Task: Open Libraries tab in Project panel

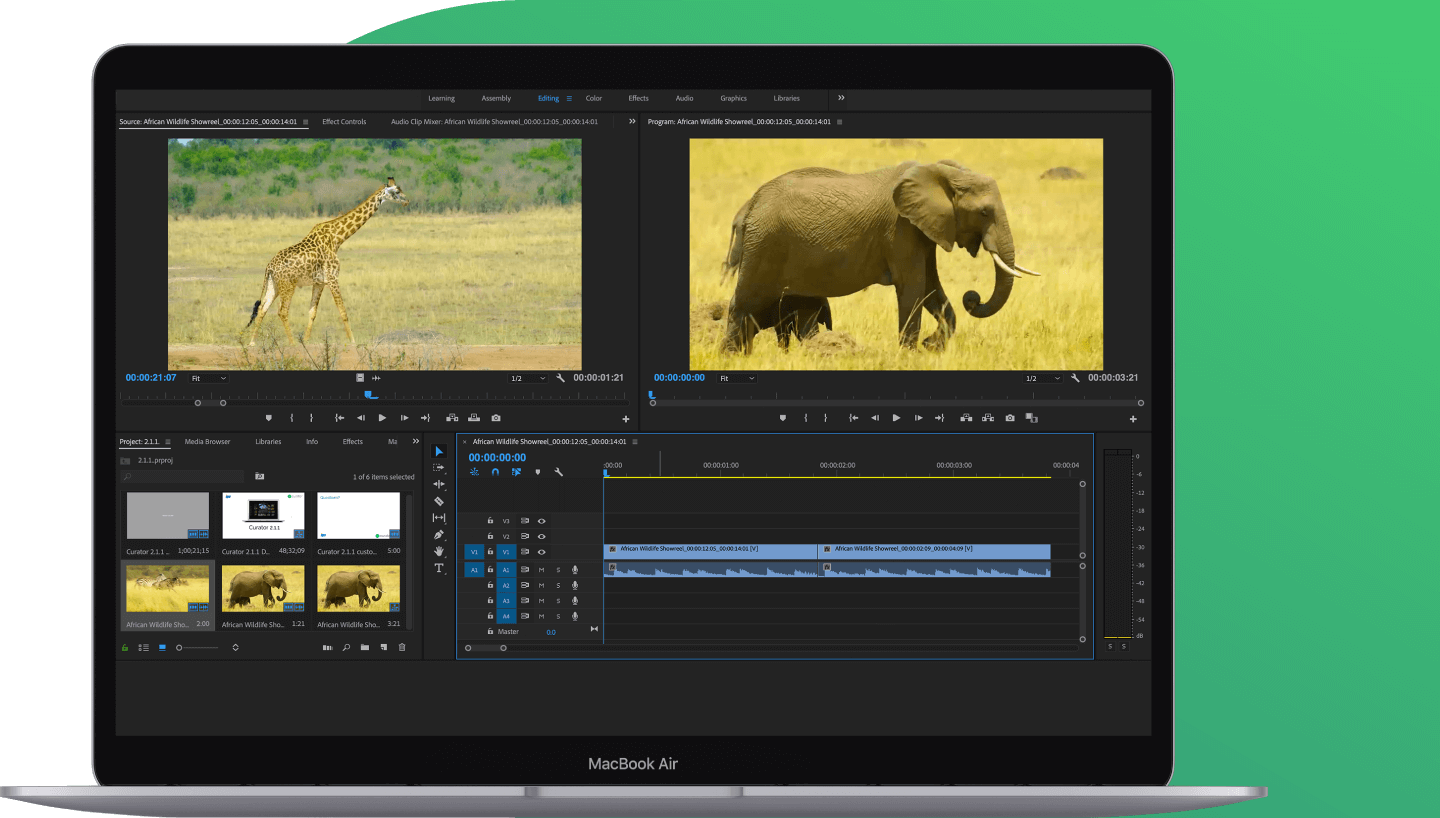Action: (x=268, y=441)
